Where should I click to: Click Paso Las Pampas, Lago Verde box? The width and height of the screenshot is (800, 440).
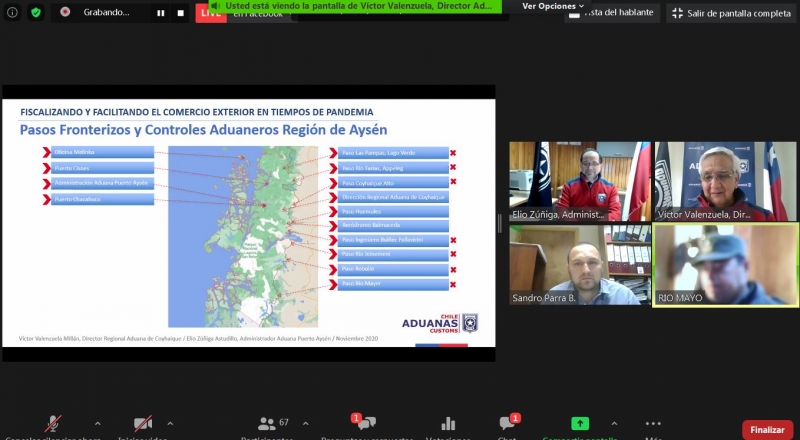coord(393,153)
